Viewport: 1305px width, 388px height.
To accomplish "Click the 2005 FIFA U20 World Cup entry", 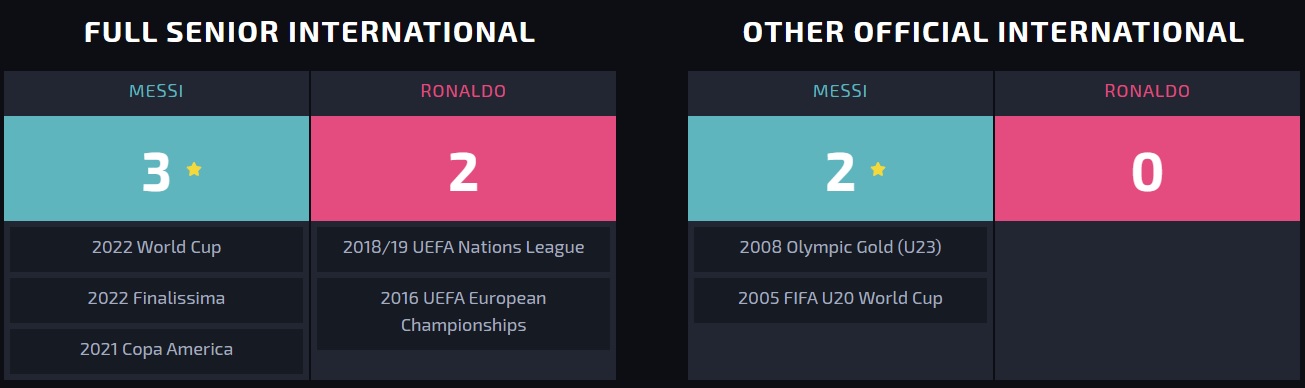I will 840,300.
